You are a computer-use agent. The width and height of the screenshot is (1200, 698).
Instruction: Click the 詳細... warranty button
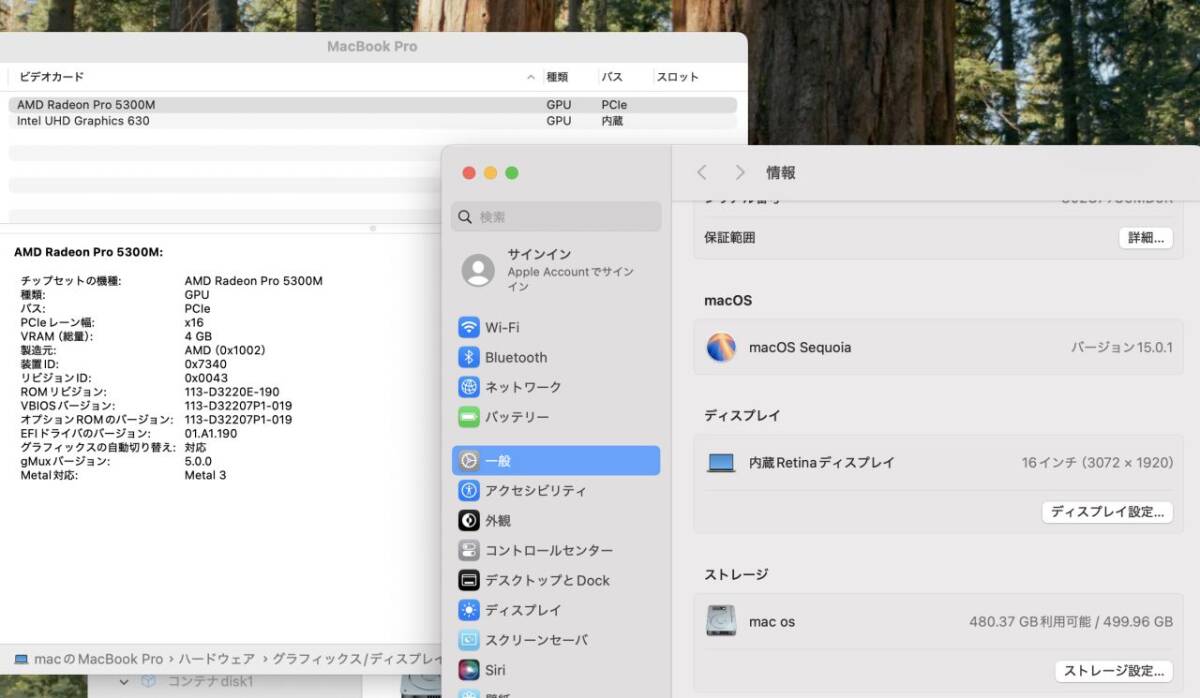[1145, 238]
